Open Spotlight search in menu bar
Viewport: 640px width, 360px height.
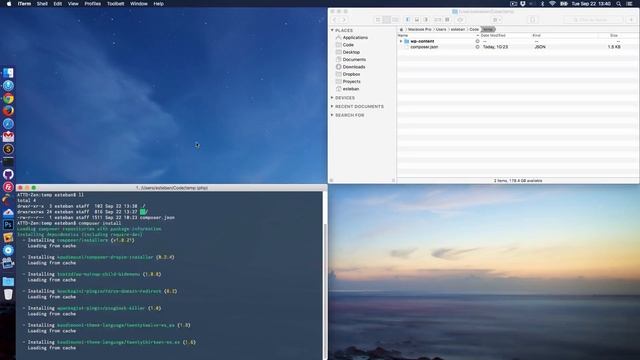coord(619,4)
